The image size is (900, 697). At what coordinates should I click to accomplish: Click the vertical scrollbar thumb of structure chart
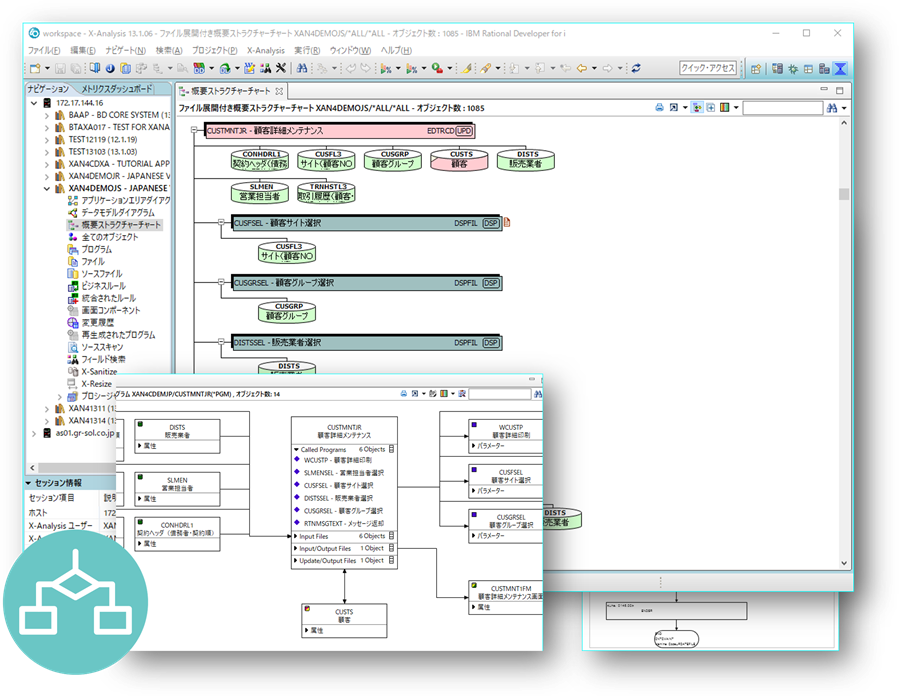[844, 194]
